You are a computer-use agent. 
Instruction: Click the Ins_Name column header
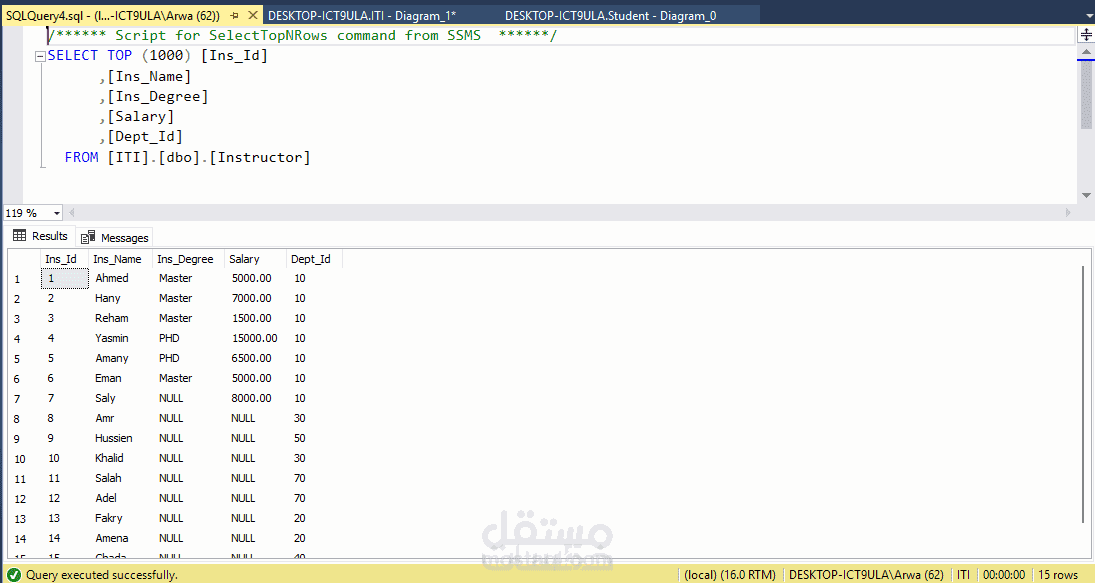click(x=120, y=259)
